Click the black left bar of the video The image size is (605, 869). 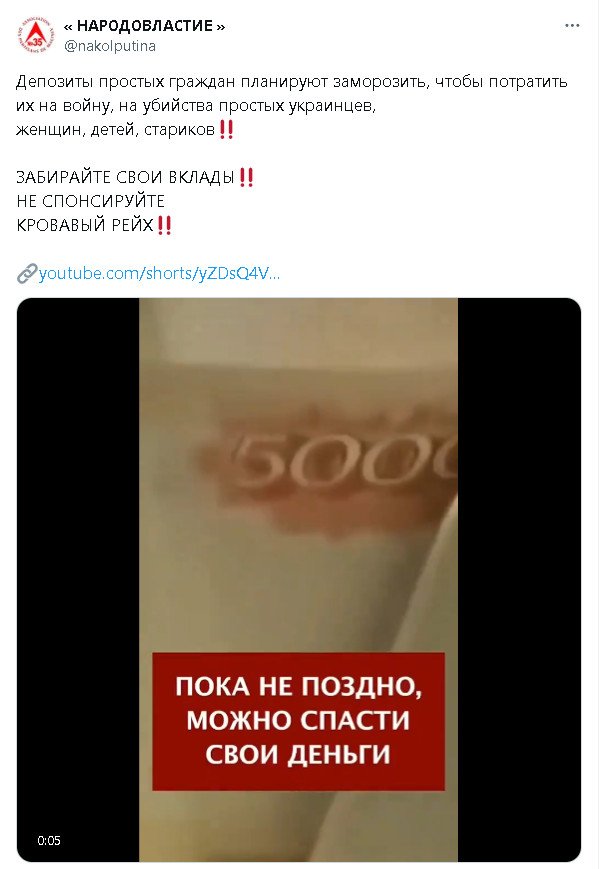[x=78, y=580]
